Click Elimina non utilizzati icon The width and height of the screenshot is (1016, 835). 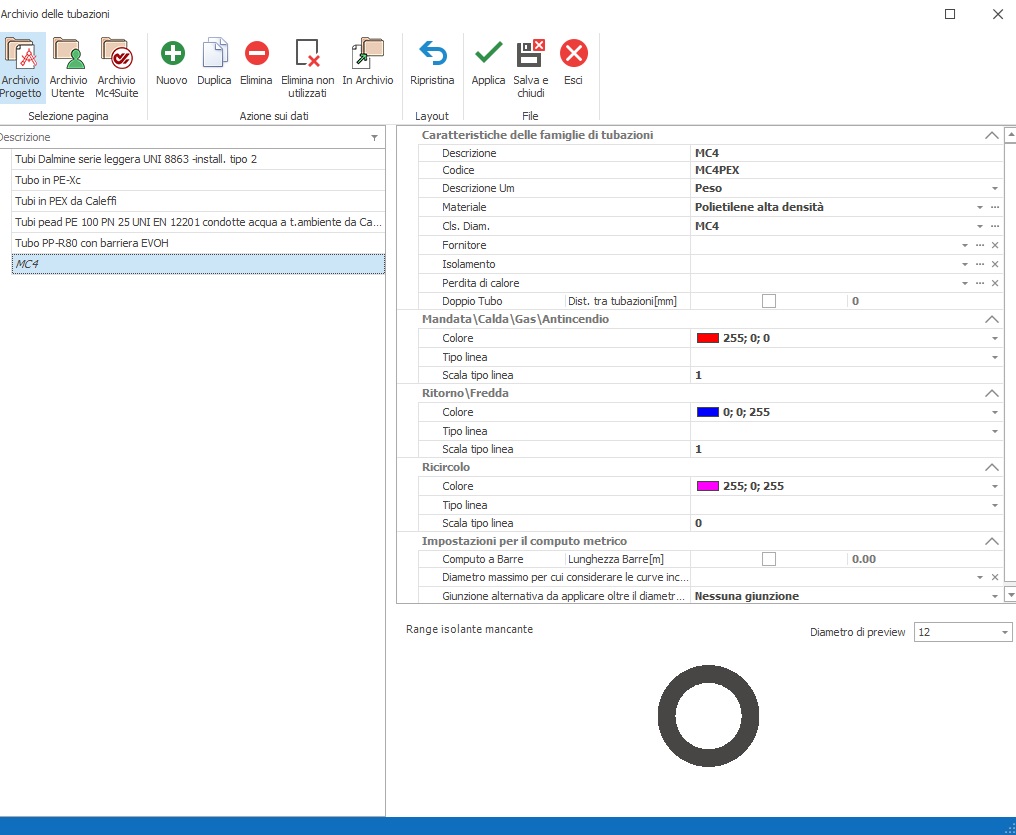coord(307,54)
